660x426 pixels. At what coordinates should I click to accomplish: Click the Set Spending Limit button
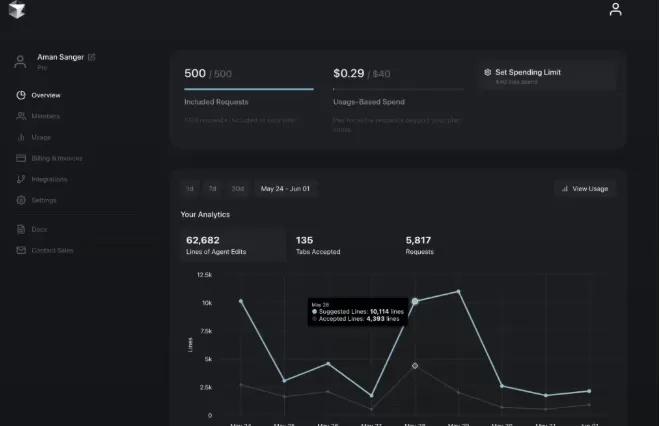pos(547,76)
